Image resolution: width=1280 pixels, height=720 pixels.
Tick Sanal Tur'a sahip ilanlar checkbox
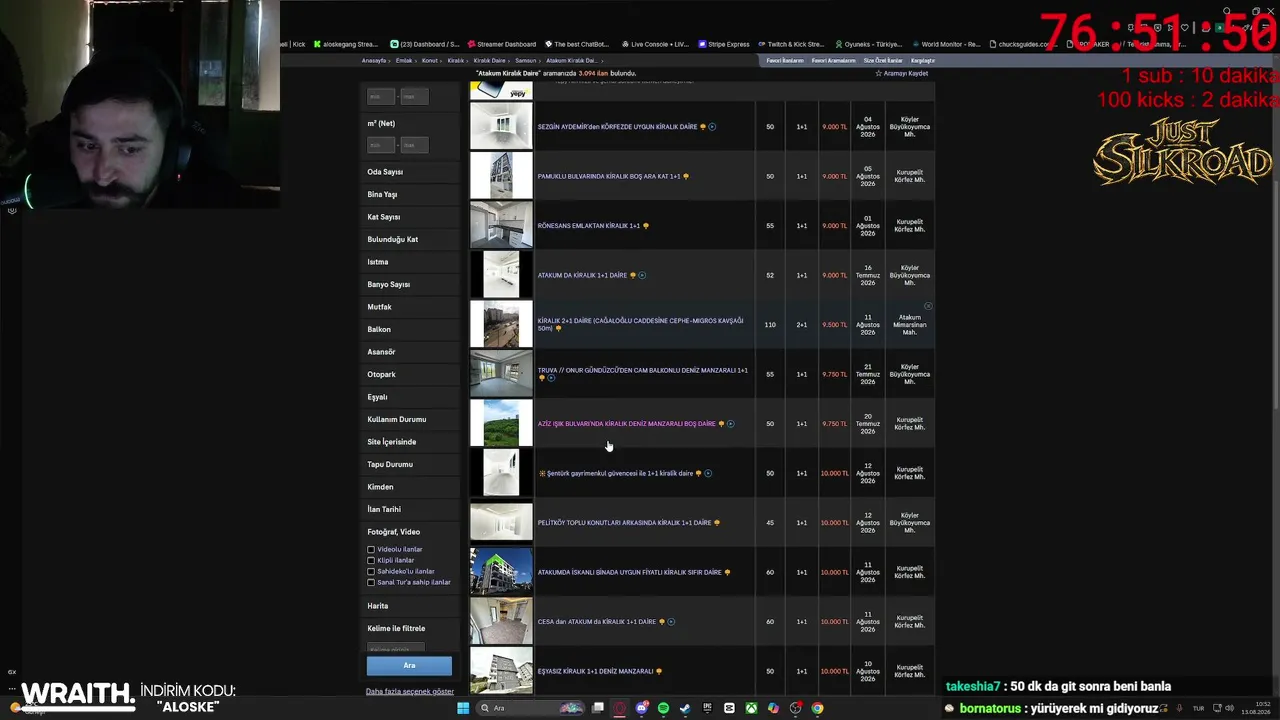pyautogui.click(x=371, y=582)
